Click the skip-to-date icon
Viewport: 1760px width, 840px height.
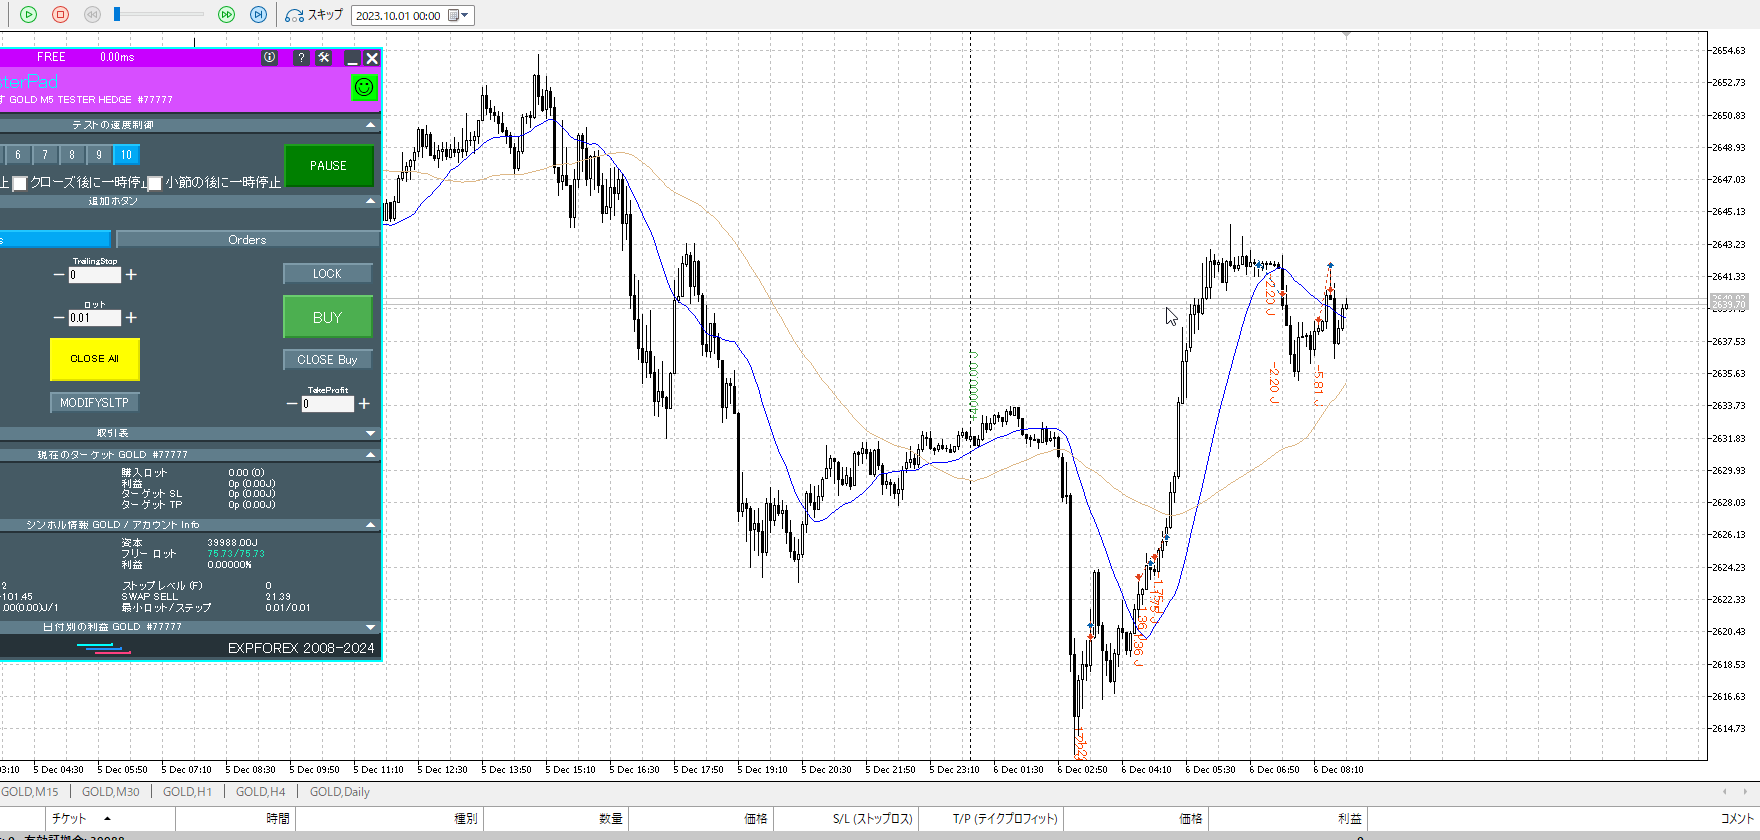294,15
